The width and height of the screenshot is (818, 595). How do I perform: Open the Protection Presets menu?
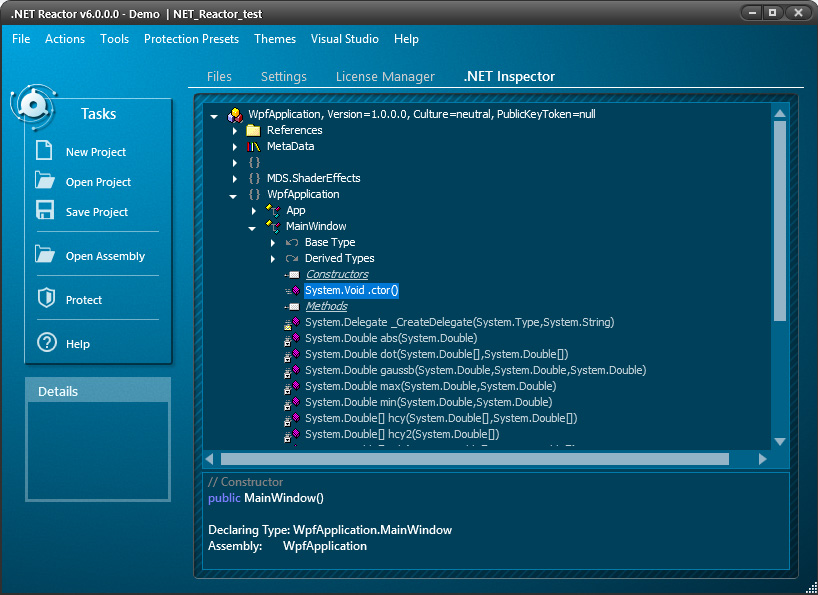[191, 39]
